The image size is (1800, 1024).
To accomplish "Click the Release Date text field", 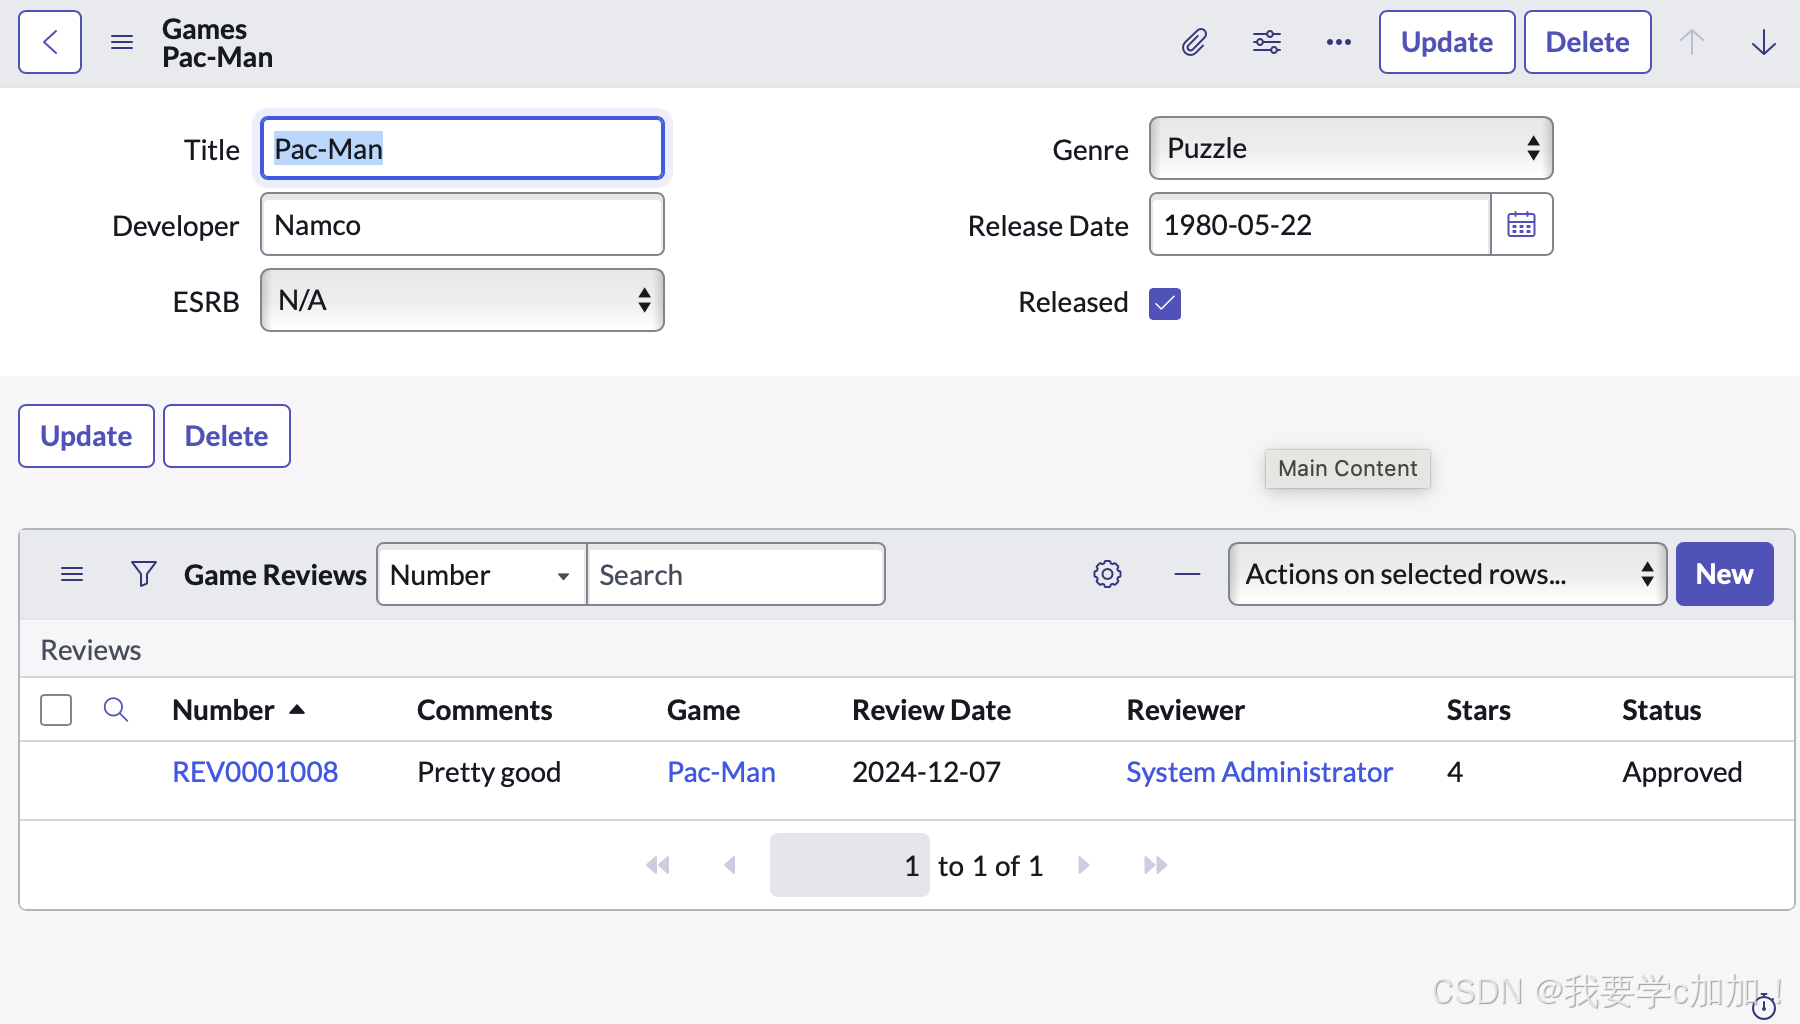I will [1320, 224].
